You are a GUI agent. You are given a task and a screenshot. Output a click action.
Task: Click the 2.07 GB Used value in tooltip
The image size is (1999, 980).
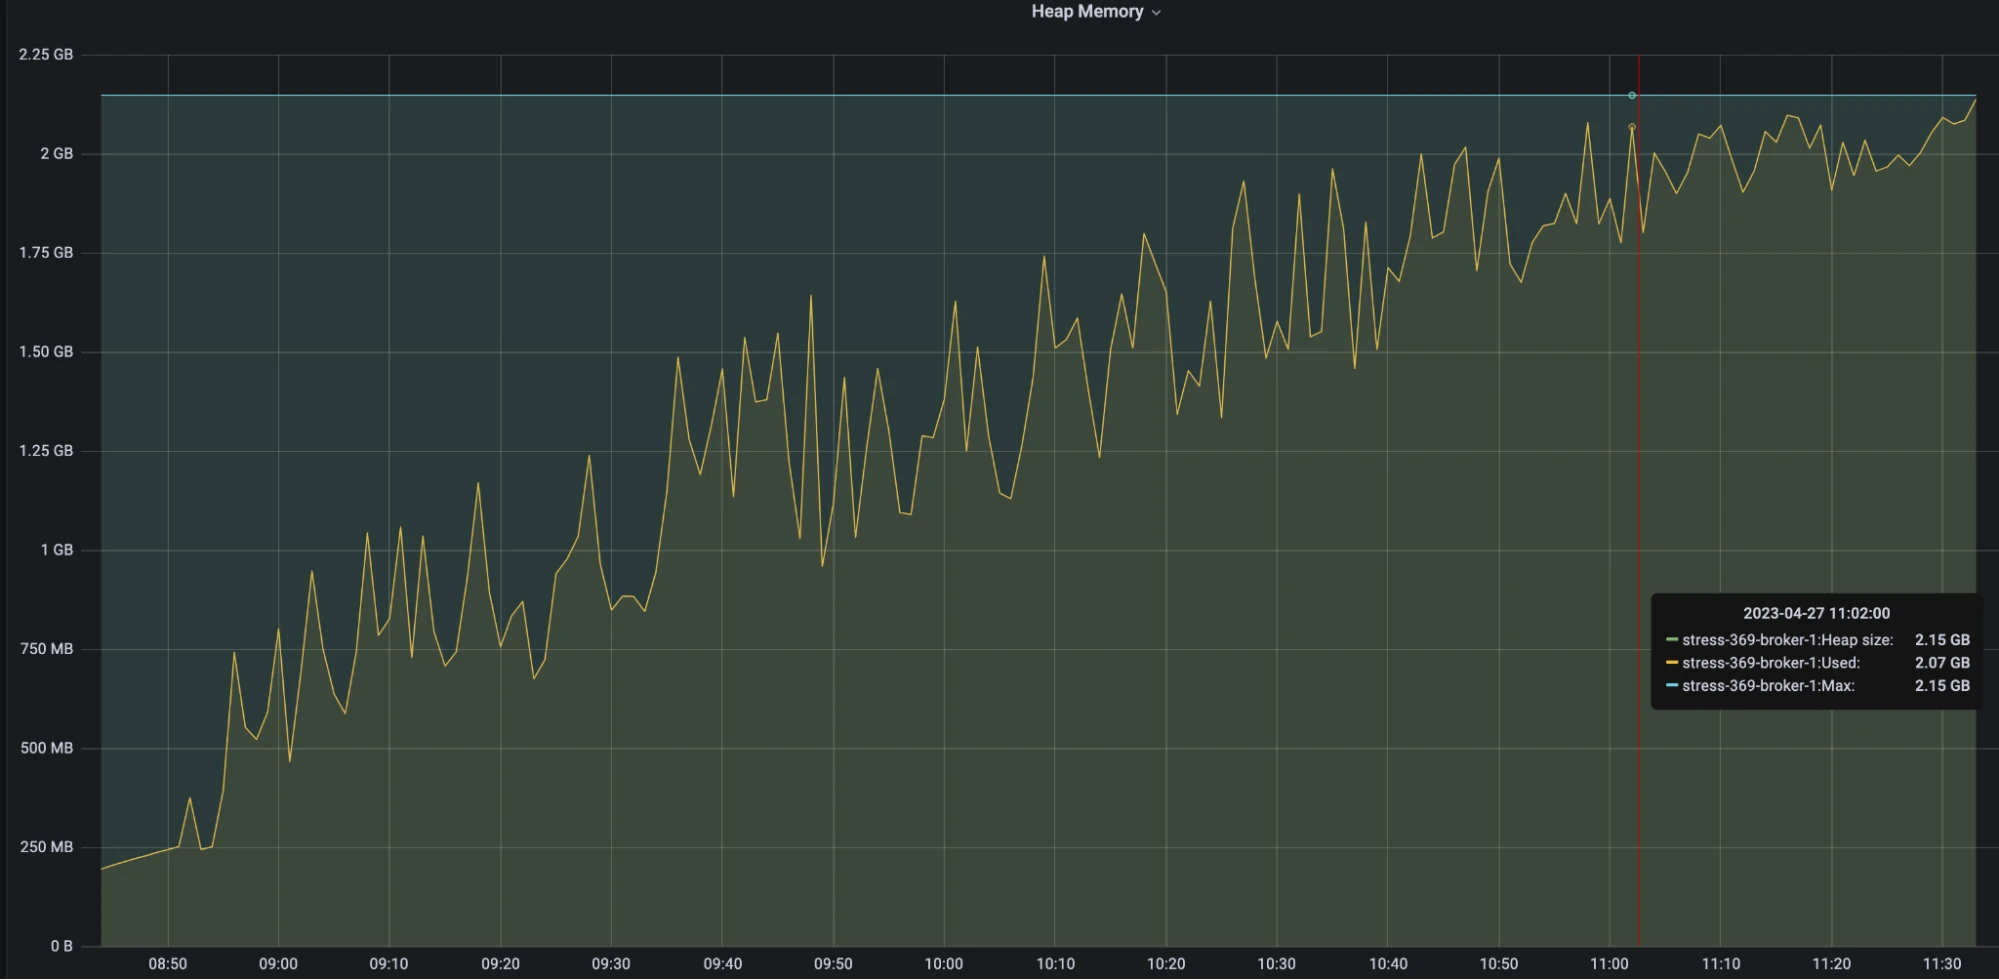pos(1941,663)
